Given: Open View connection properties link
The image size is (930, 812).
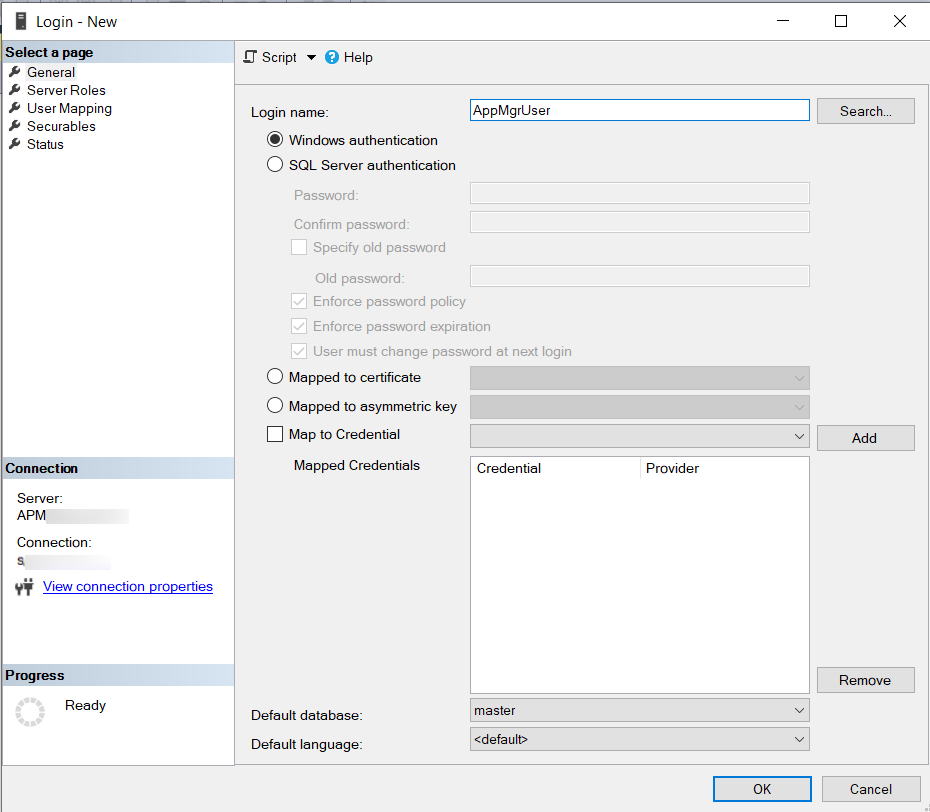Looking at the screenshot, I should [128, 586].
